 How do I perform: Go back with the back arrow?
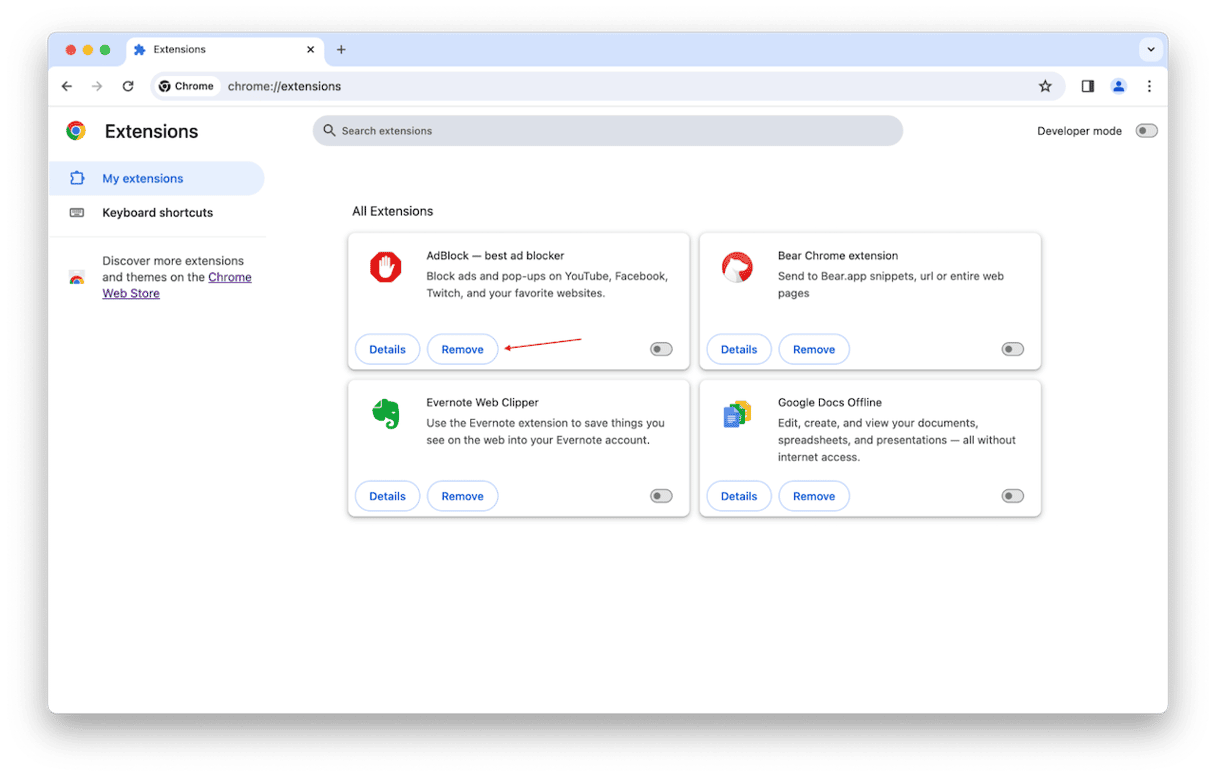pos(67,86)
